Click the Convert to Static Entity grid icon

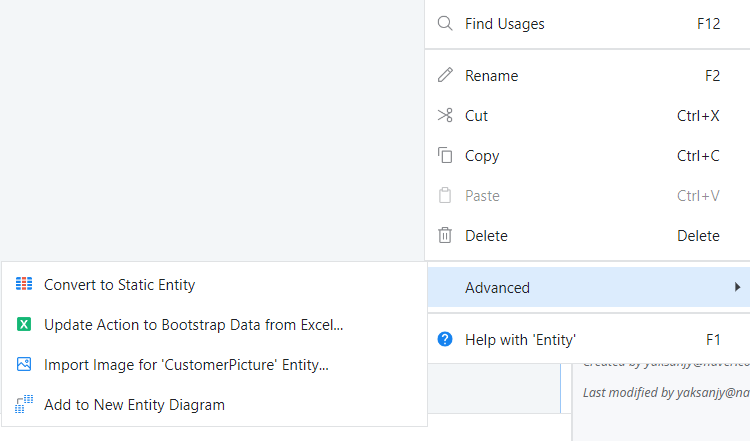tap(24, 285)
